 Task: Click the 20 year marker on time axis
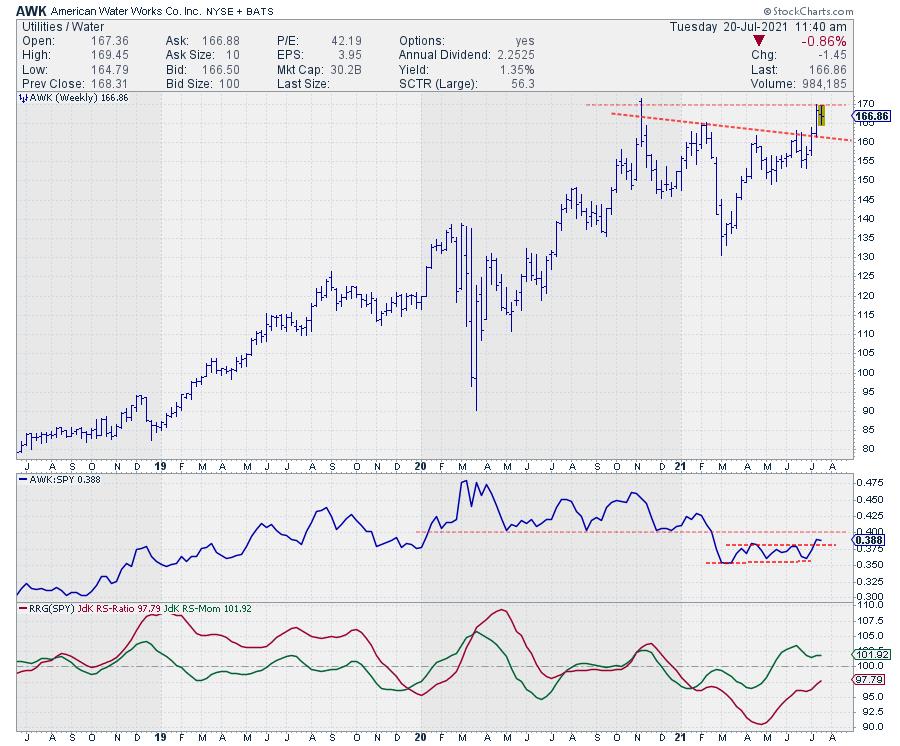[x=420, y=466]
